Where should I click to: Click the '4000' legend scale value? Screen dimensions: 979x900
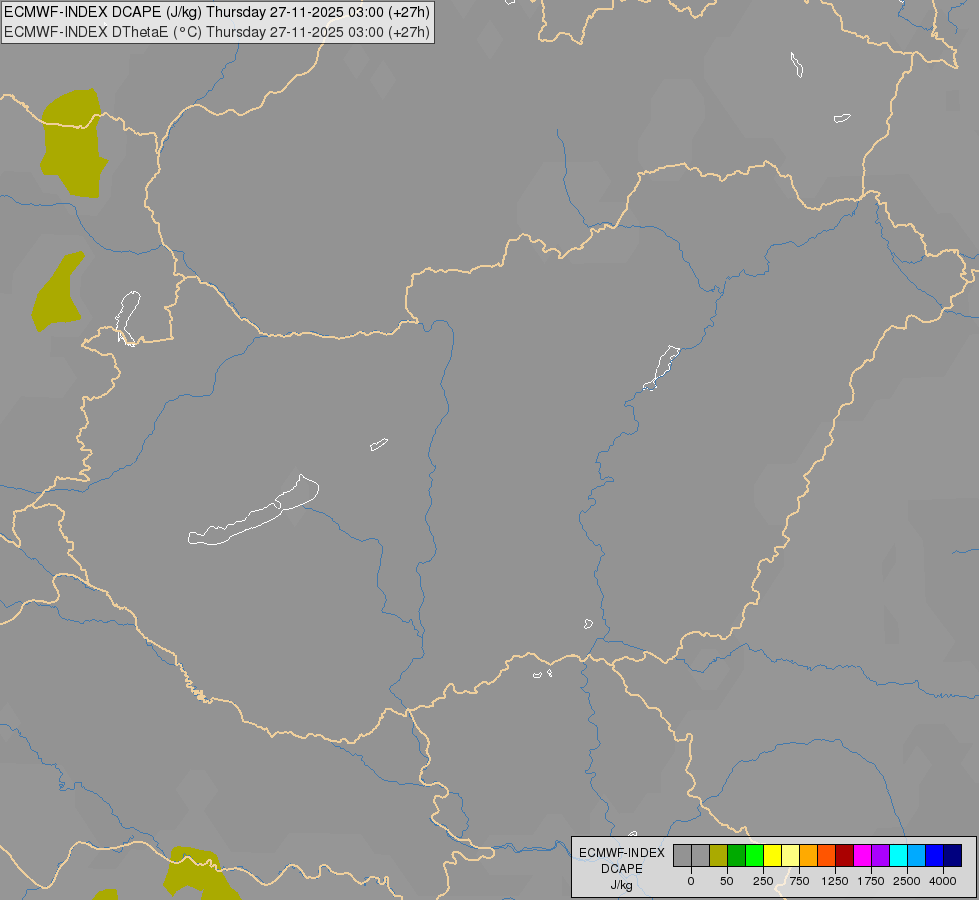(x=943, y=881)
